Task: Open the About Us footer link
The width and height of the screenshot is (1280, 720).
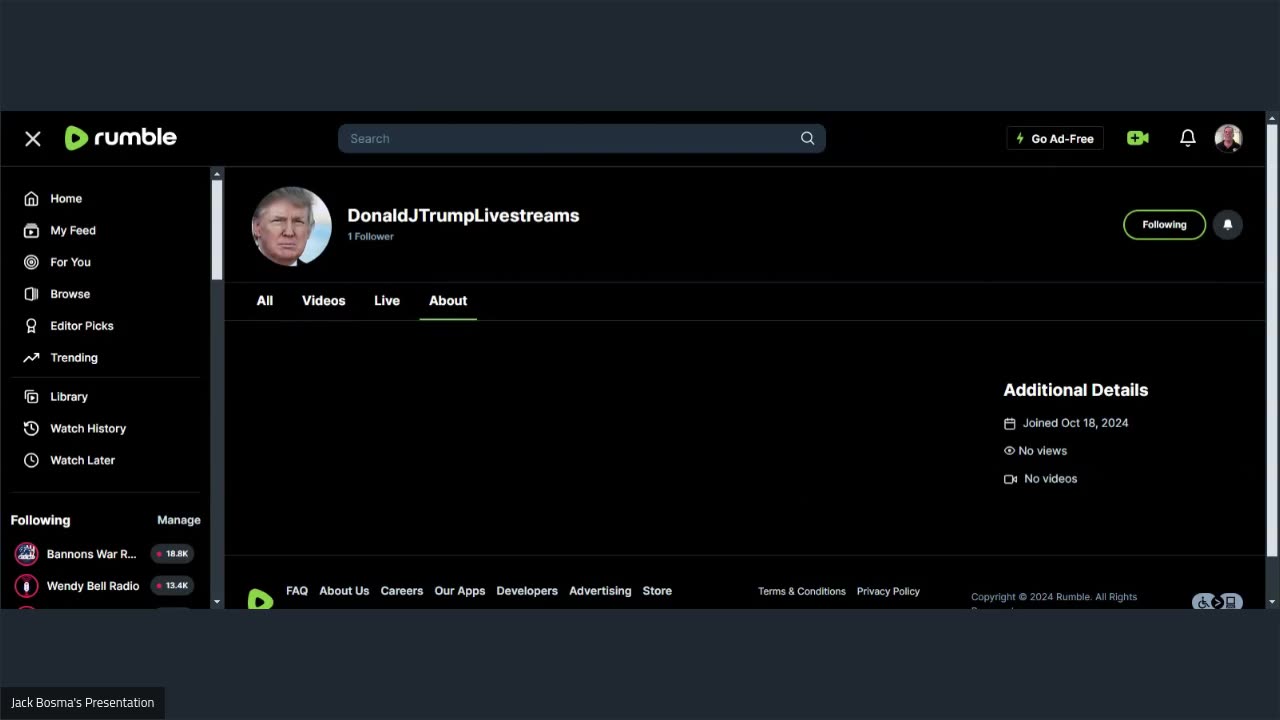Action: (344, 591)
